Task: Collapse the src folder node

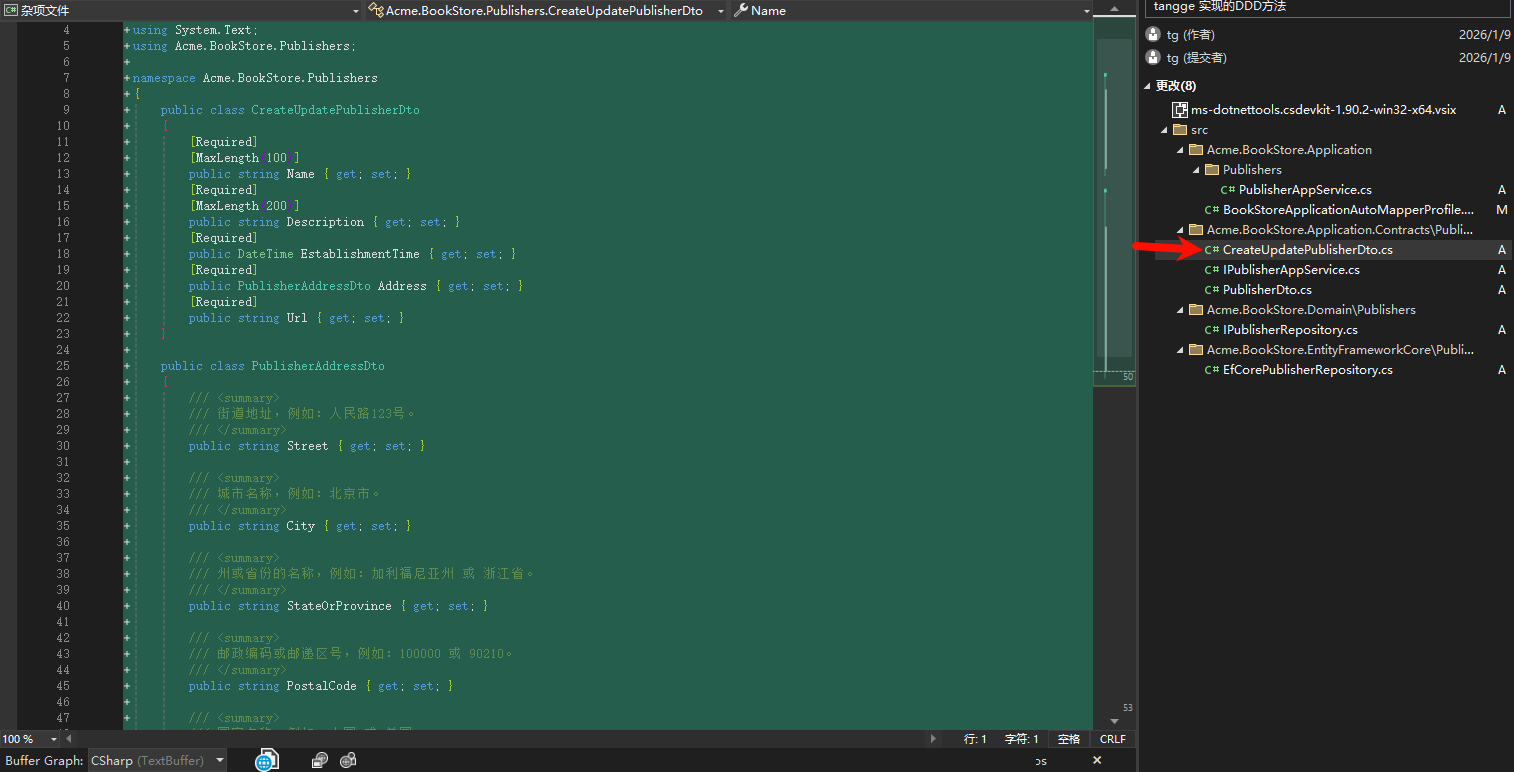Action: tap(1164, 130)
